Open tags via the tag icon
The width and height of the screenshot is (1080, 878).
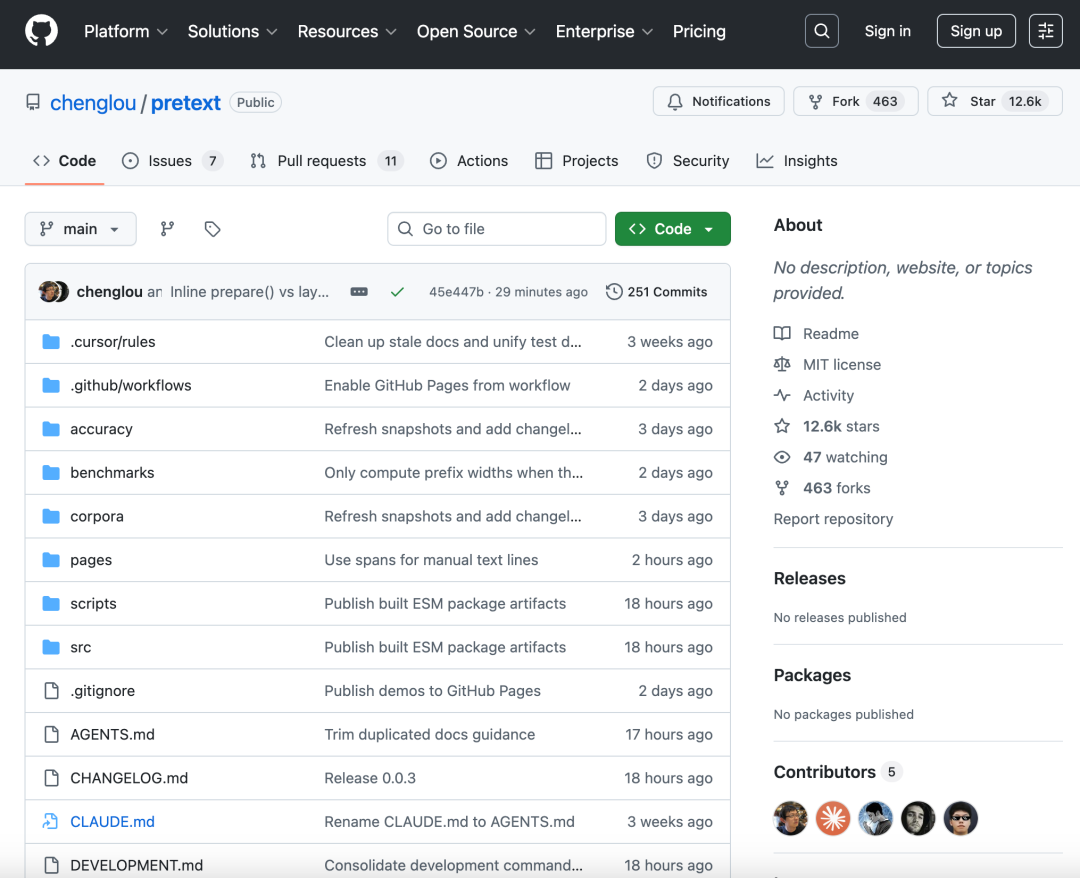(212, 228)
